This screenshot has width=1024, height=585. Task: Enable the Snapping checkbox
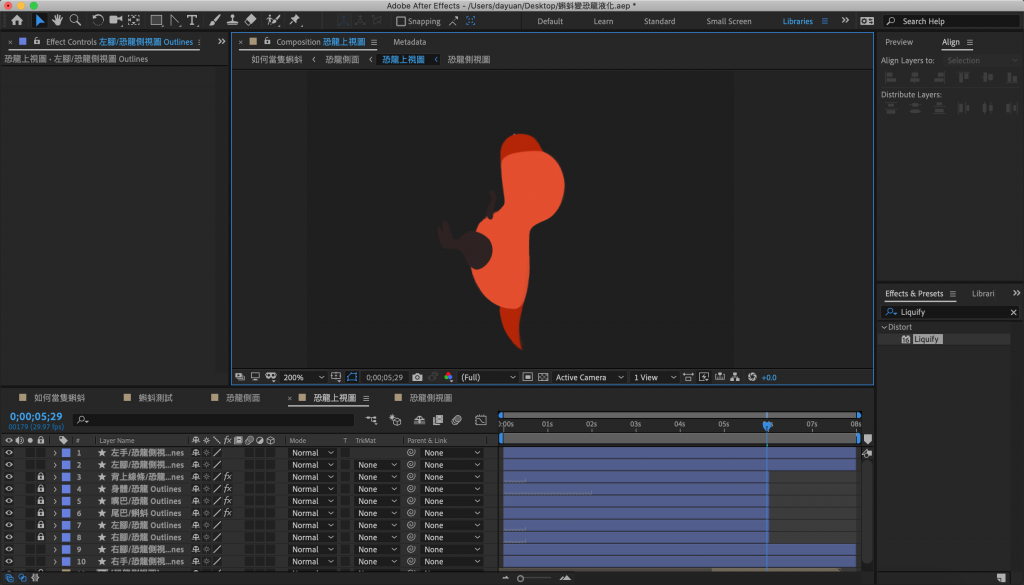click(401, 21)
